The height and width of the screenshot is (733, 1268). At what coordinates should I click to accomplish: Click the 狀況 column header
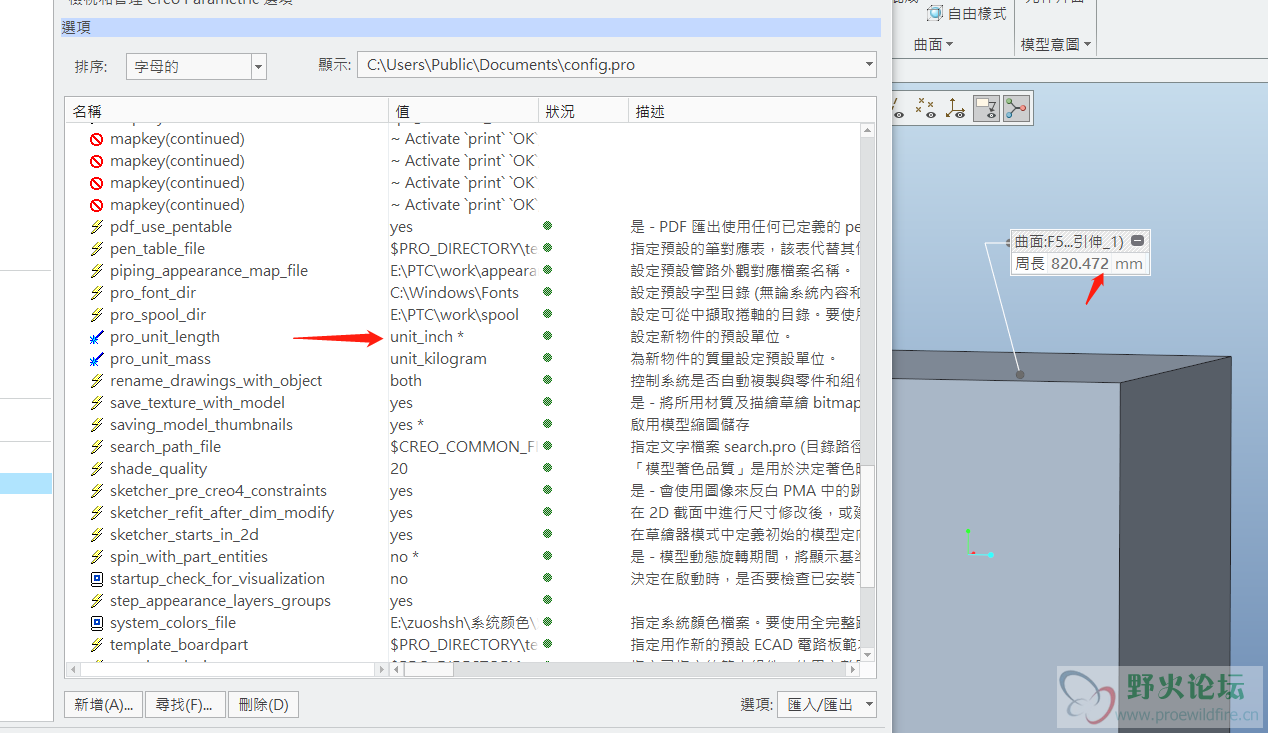point(583,111)
